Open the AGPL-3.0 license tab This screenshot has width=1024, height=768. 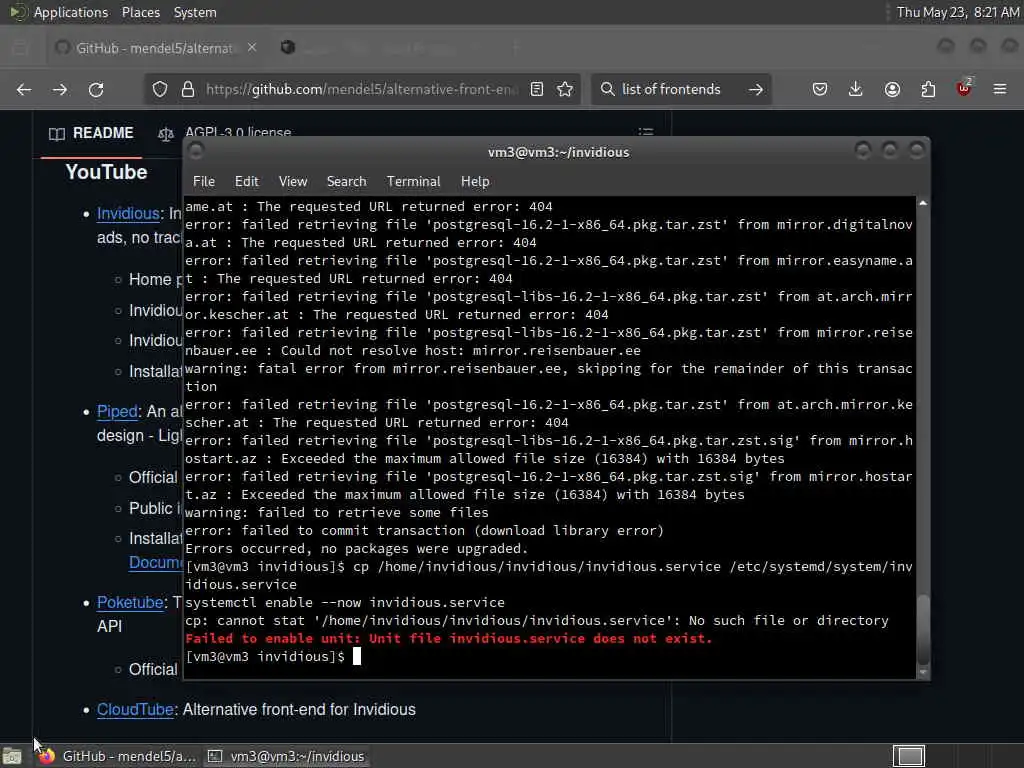225,133
